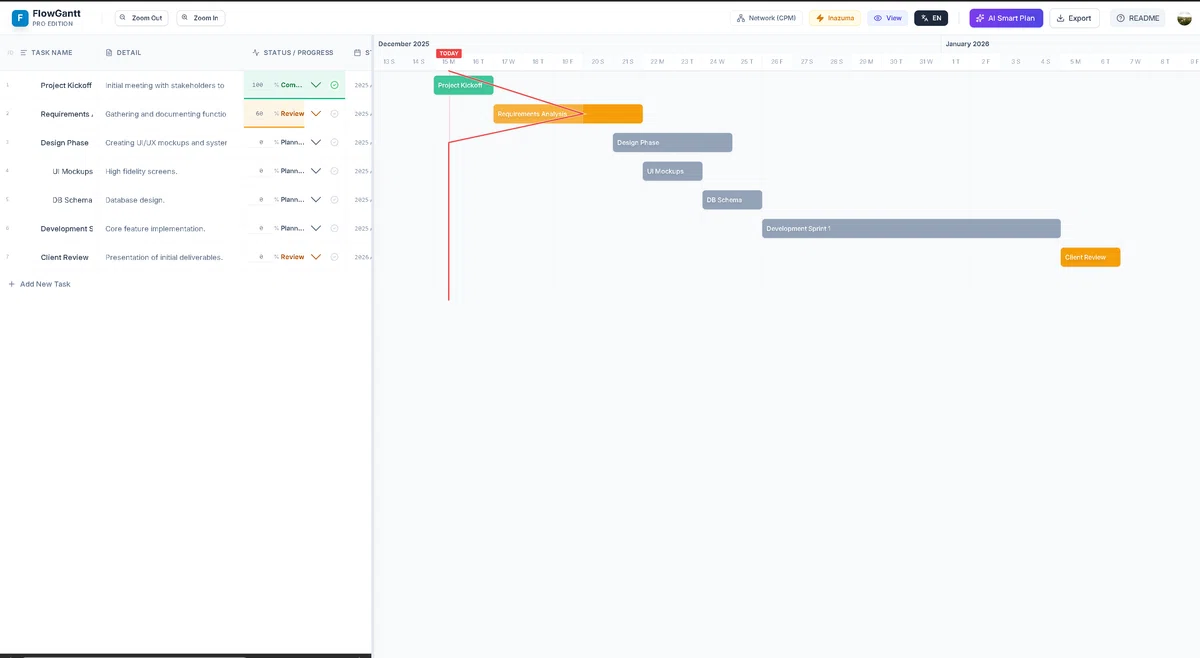This screenshot has width=1200, height=658.
Task: Select the Requirements Analysis bar in the Gantt chart
Action: [x=568, y=114]
